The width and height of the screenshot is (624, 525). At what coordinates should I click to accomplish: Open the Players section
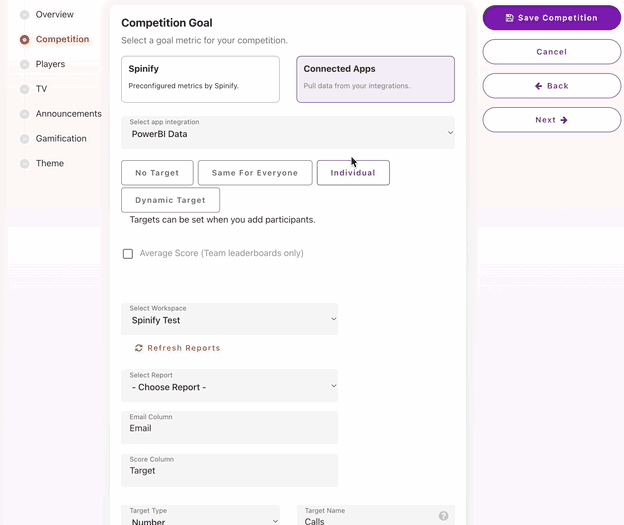tap(50, 64)
